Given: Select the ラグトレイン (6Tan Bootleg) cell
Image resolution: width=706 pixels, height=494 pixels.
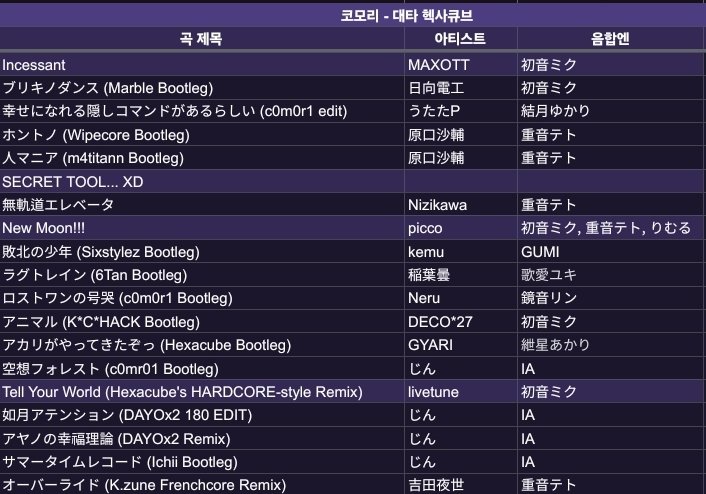Looking at the screenshot, I should coord(202,275).
